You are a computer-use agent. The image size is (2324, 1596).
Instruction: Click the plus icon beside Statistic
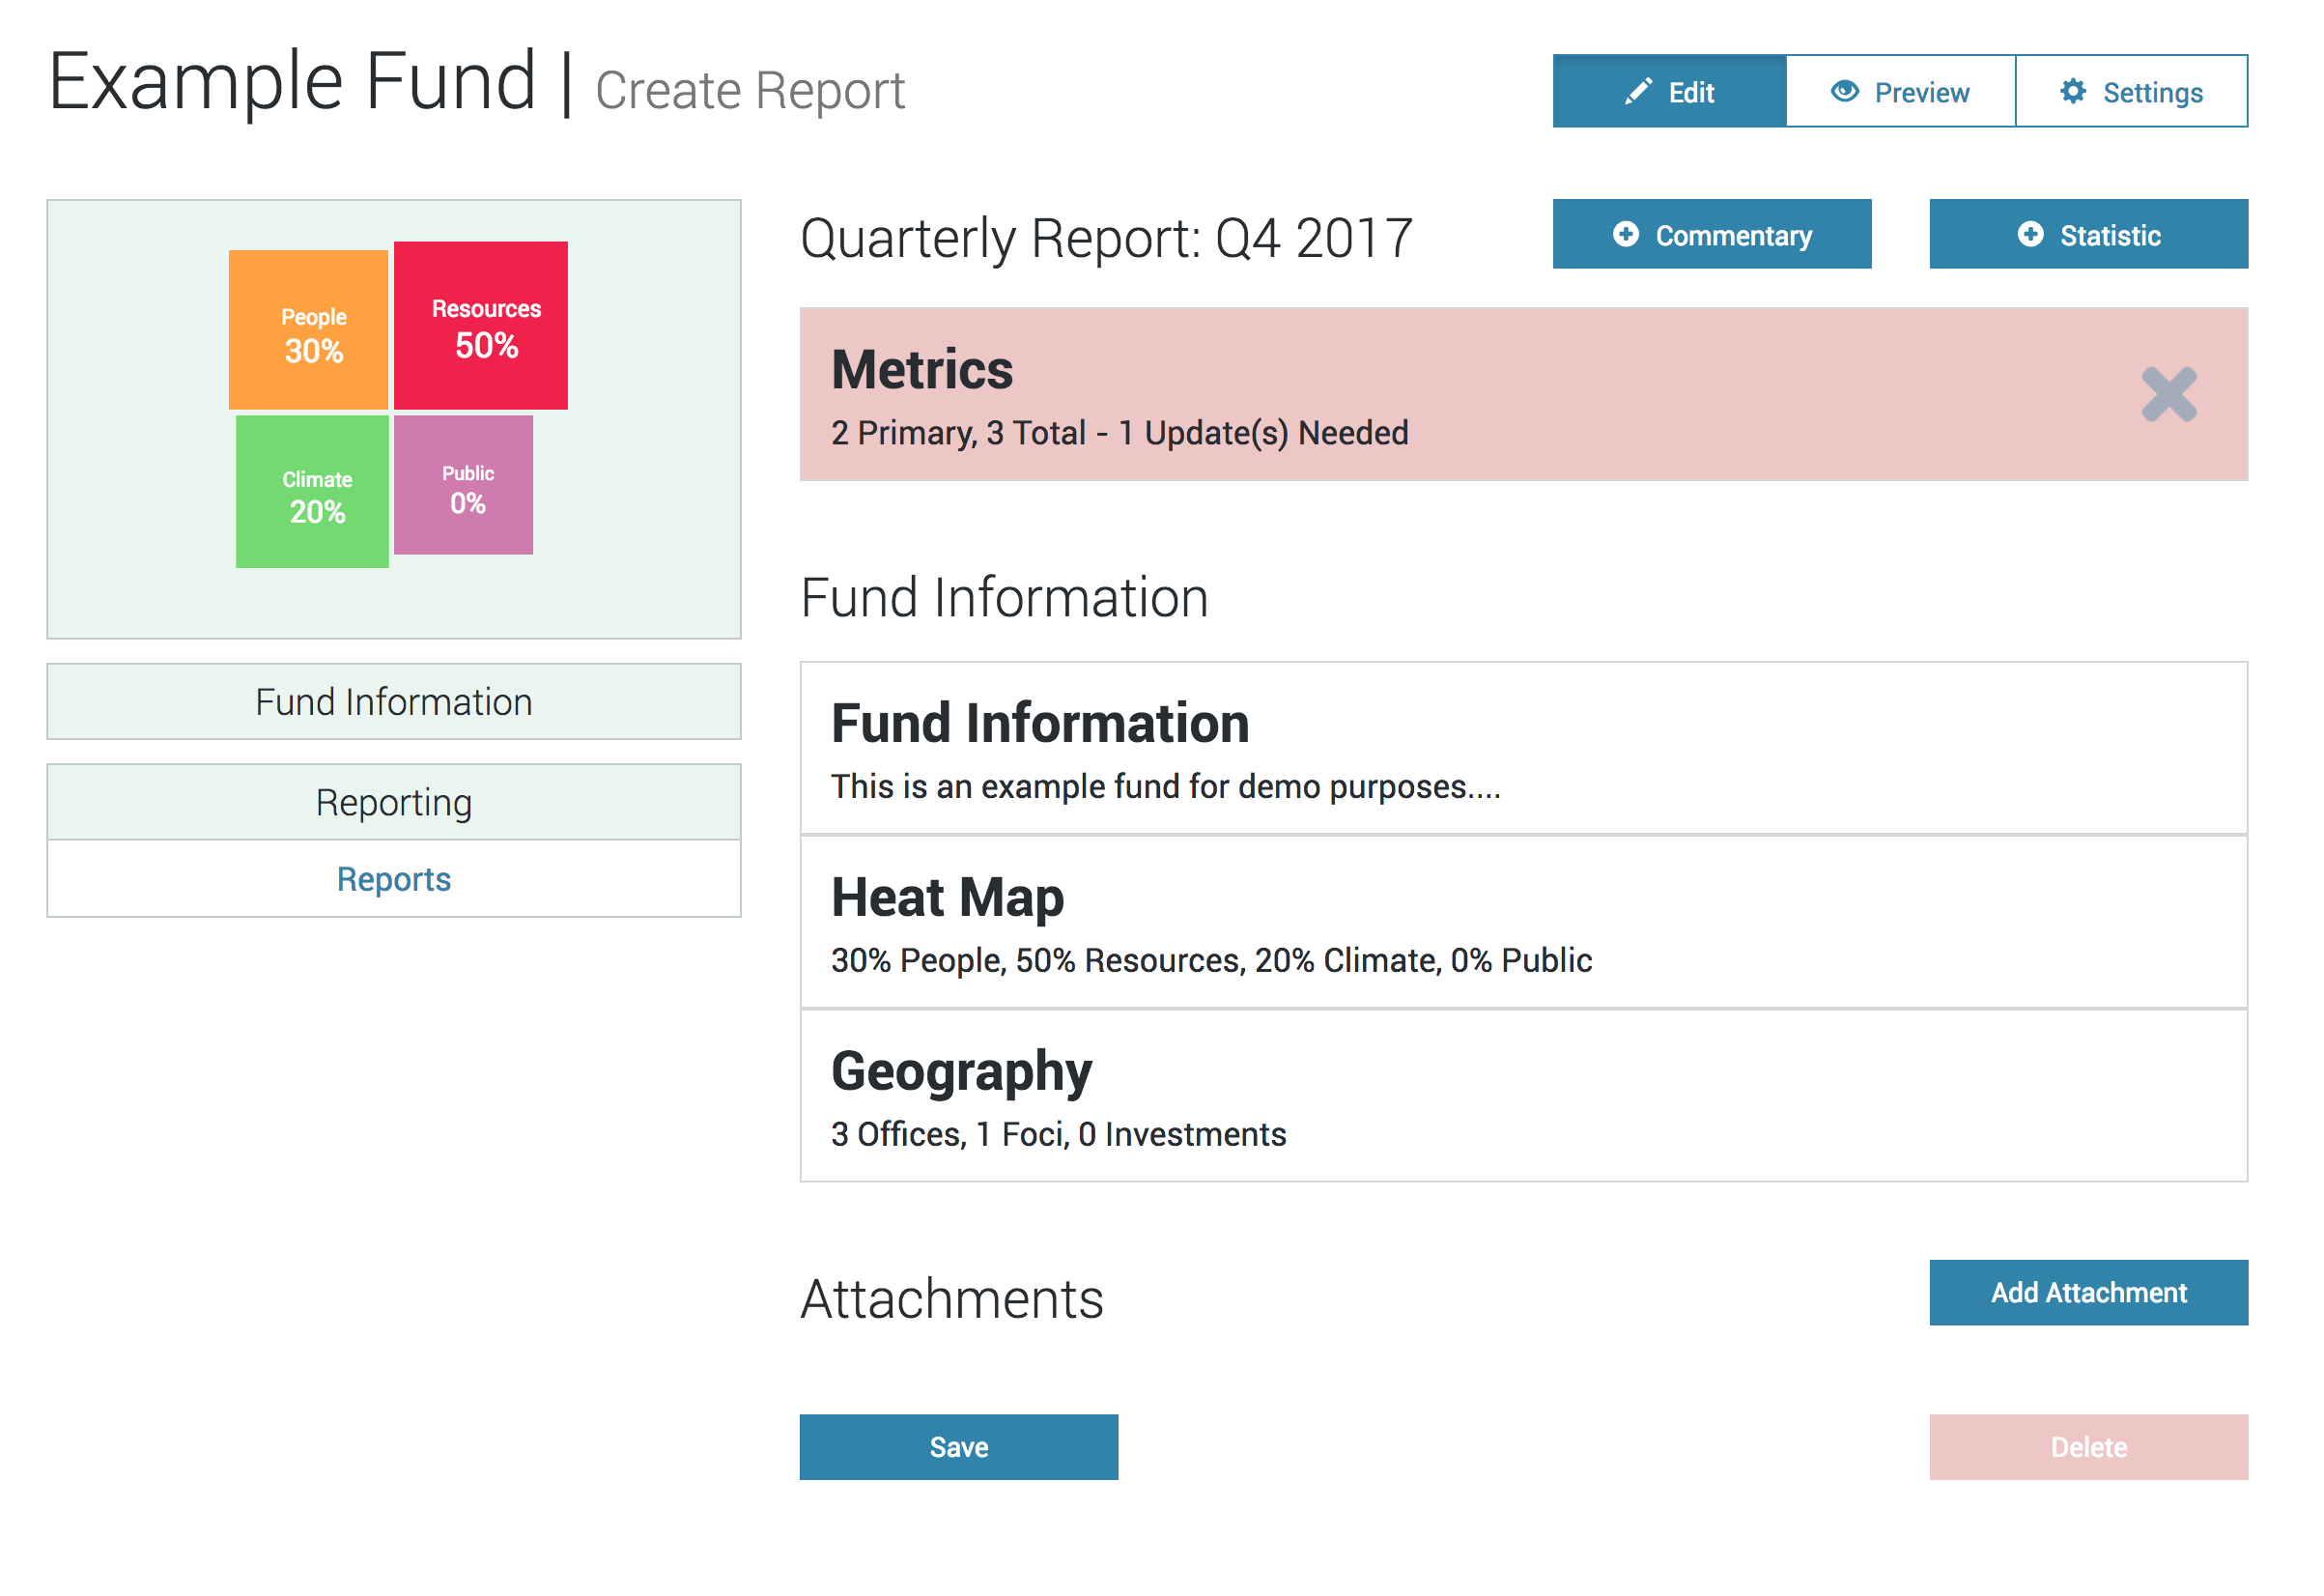(x=2030, y=234)
